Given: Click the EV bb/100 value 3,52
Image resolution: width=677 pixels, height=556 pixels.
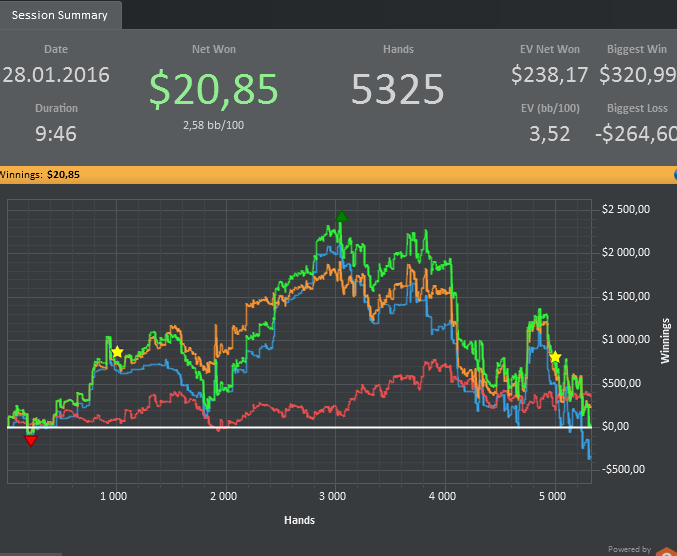Looking at the screenshot, I should point(550,134).
